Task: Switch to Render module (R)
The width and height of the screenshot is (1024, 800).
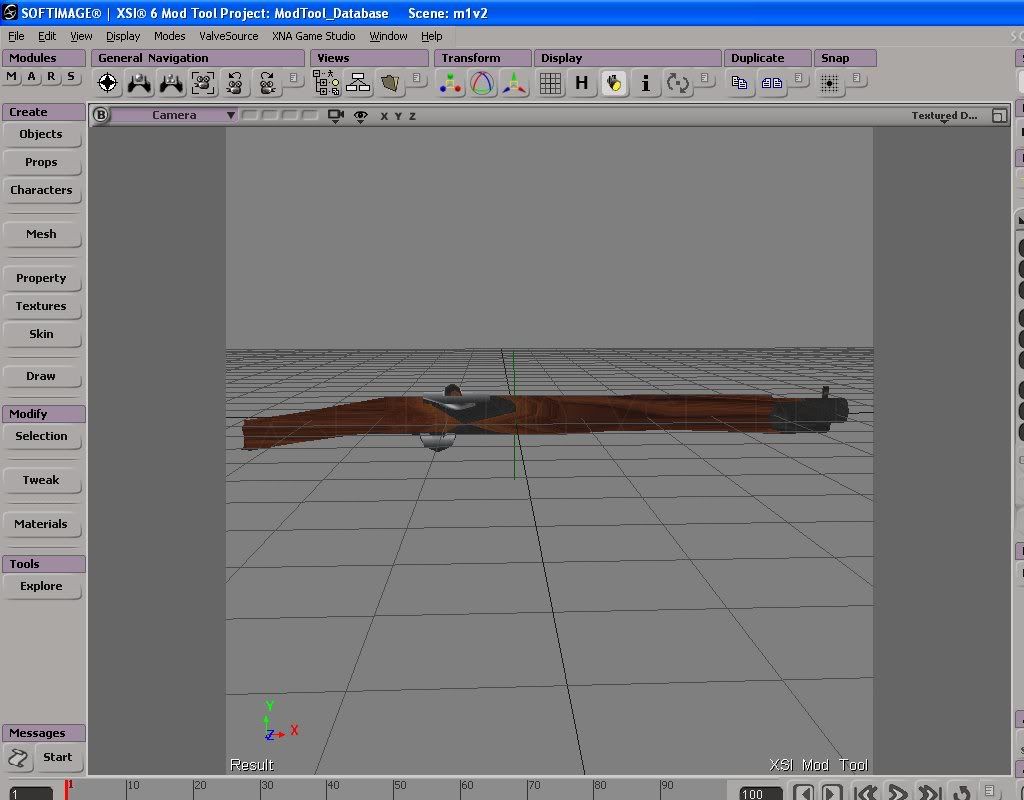Action: click(51, 77)
